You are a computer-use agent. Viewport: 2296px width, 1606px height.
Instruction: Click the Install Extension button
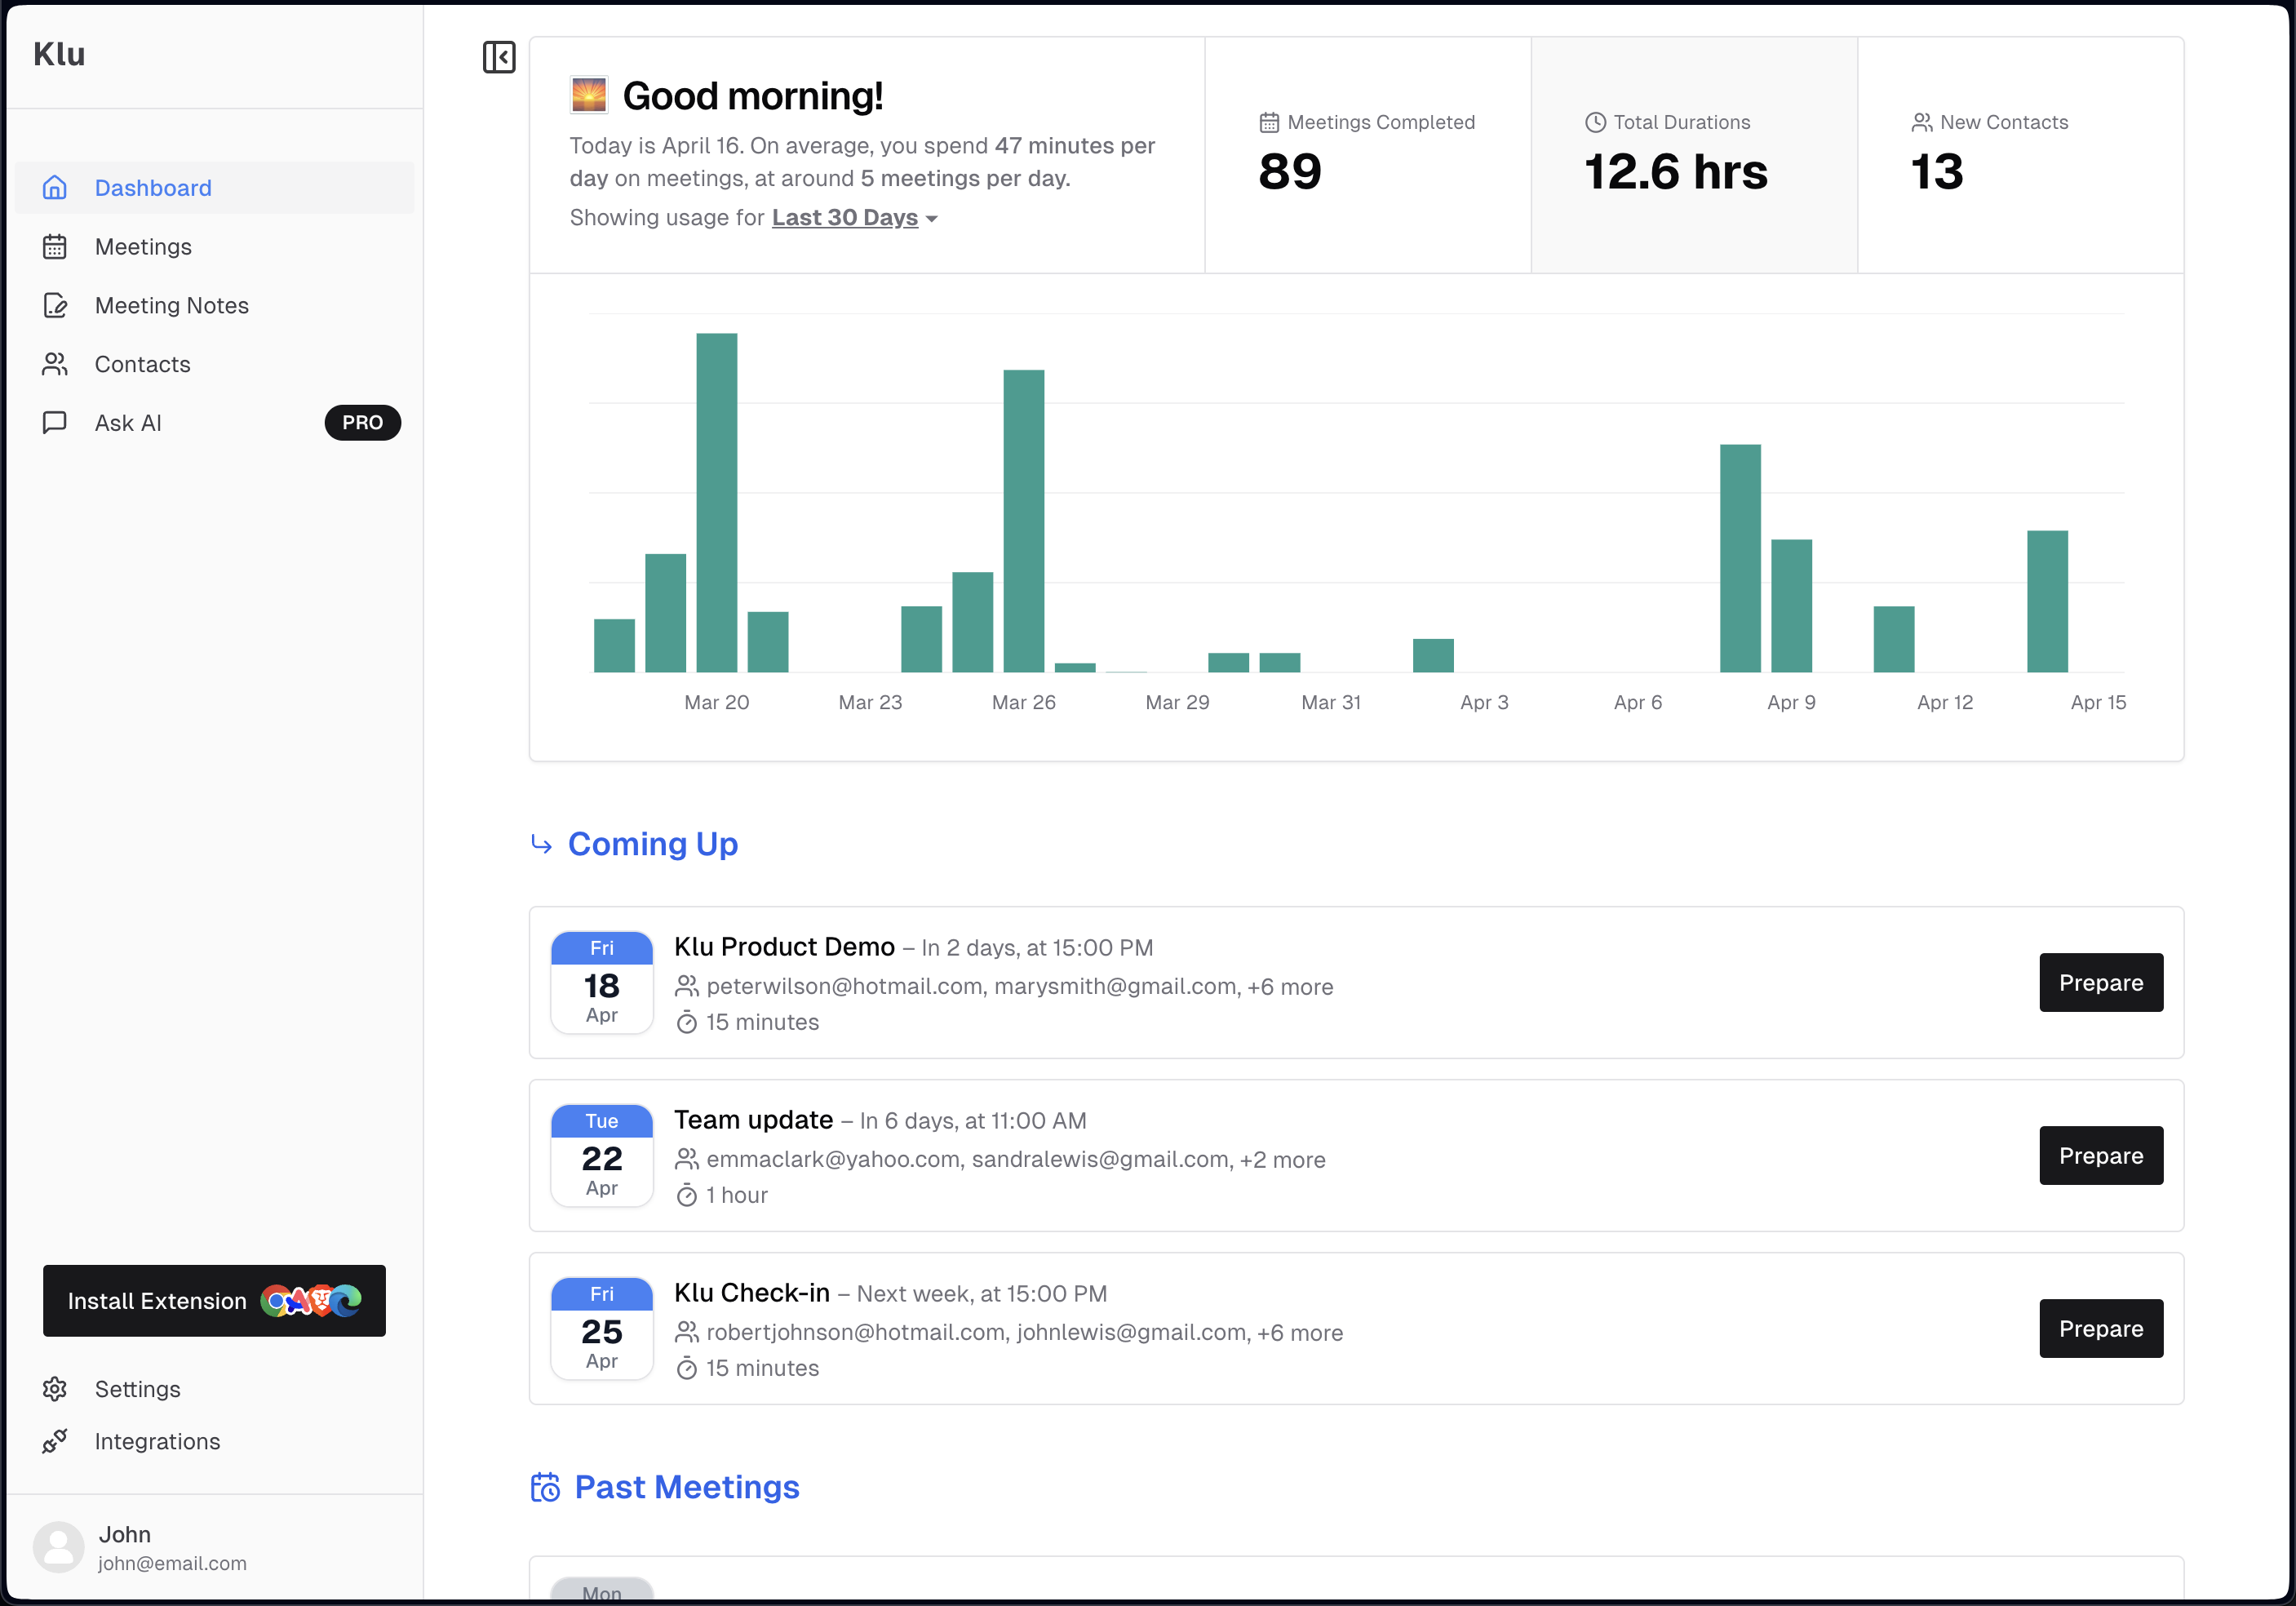(214, 1300)
